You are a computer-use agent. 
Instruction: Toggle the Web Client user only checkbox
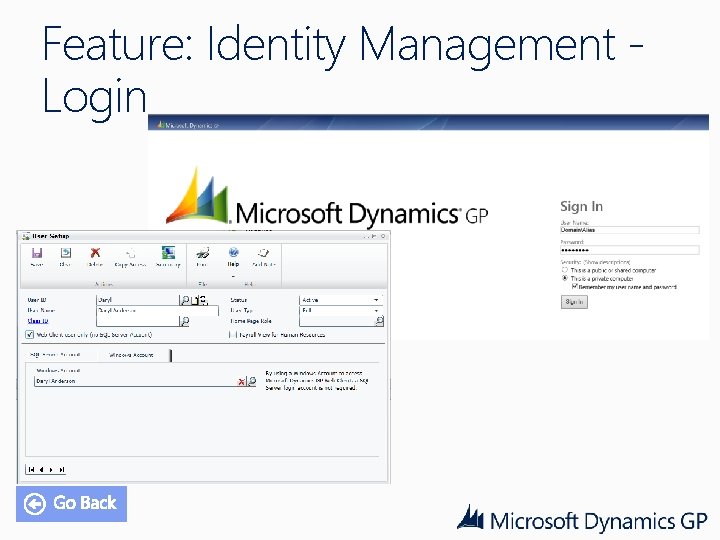coord(30,335)
